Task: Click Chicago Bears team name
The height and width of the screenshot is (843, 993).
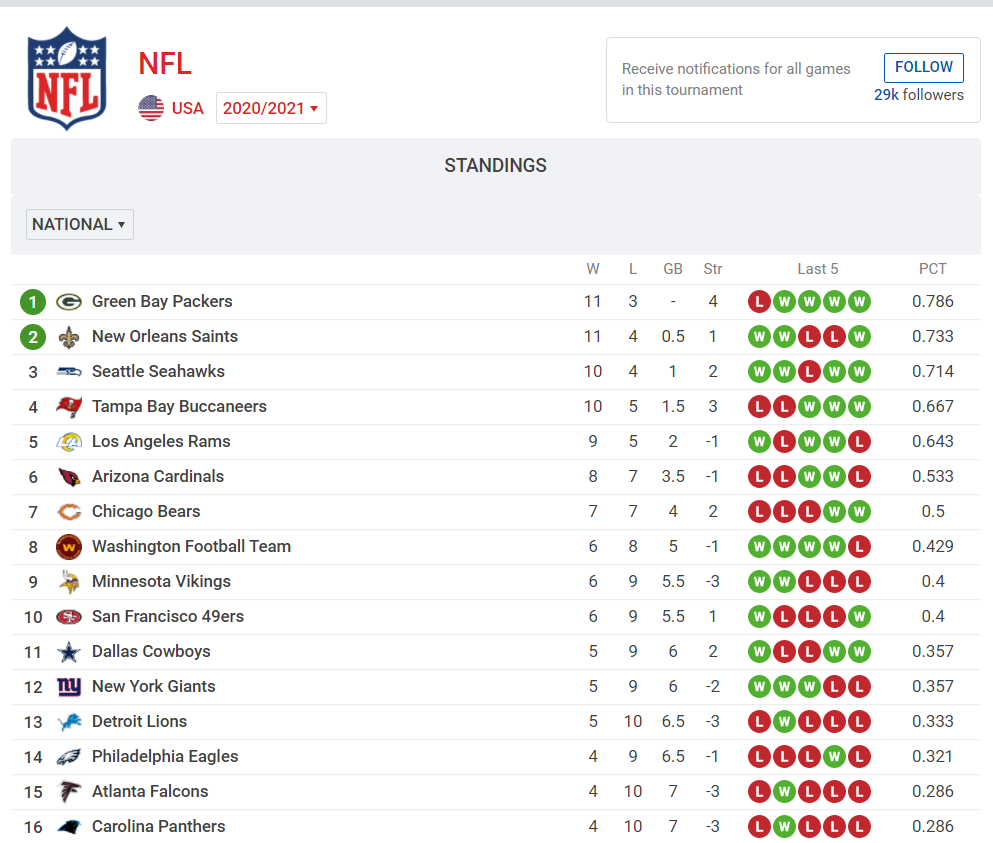Action: tap(146, 512)
